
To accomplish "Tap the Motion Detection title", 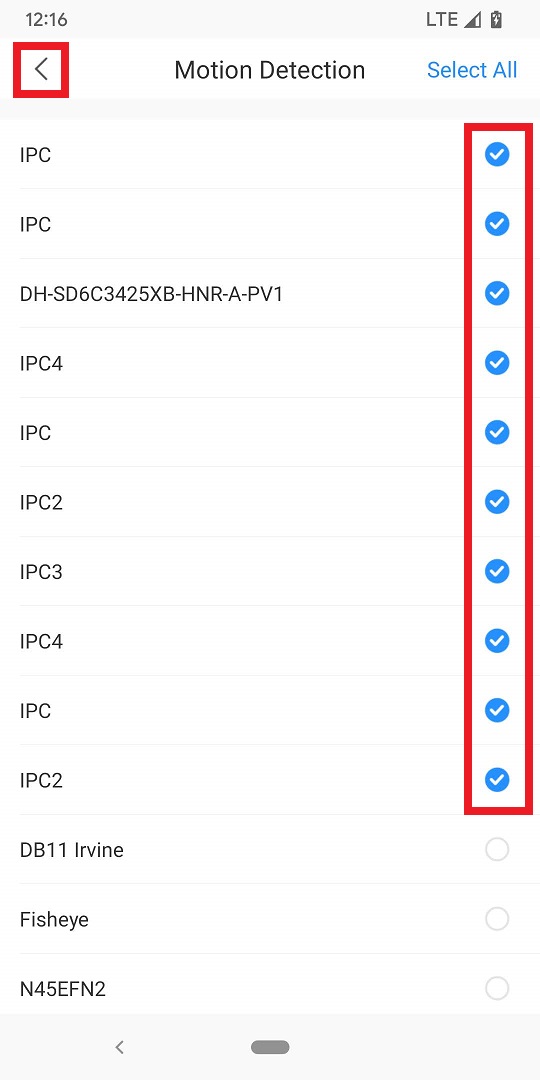I will click(x=269, y=70).
